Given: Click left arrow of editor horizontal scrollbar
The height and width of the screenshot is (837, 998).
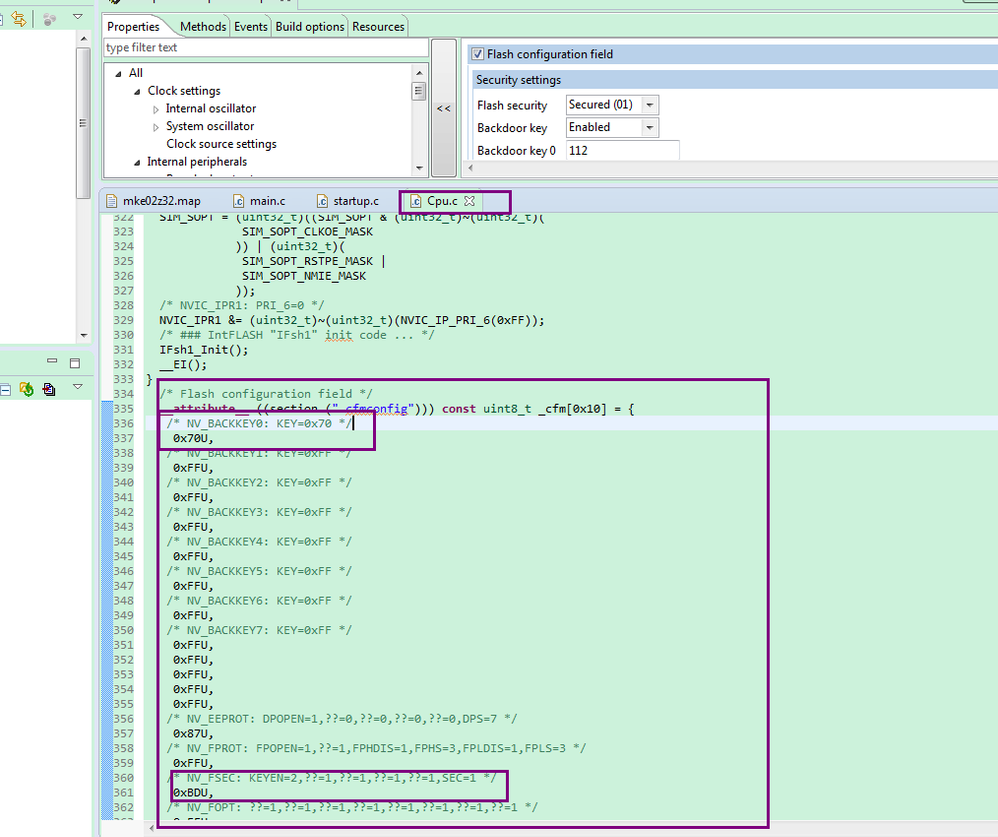Looking at the screenshot, I should (151, 829).
